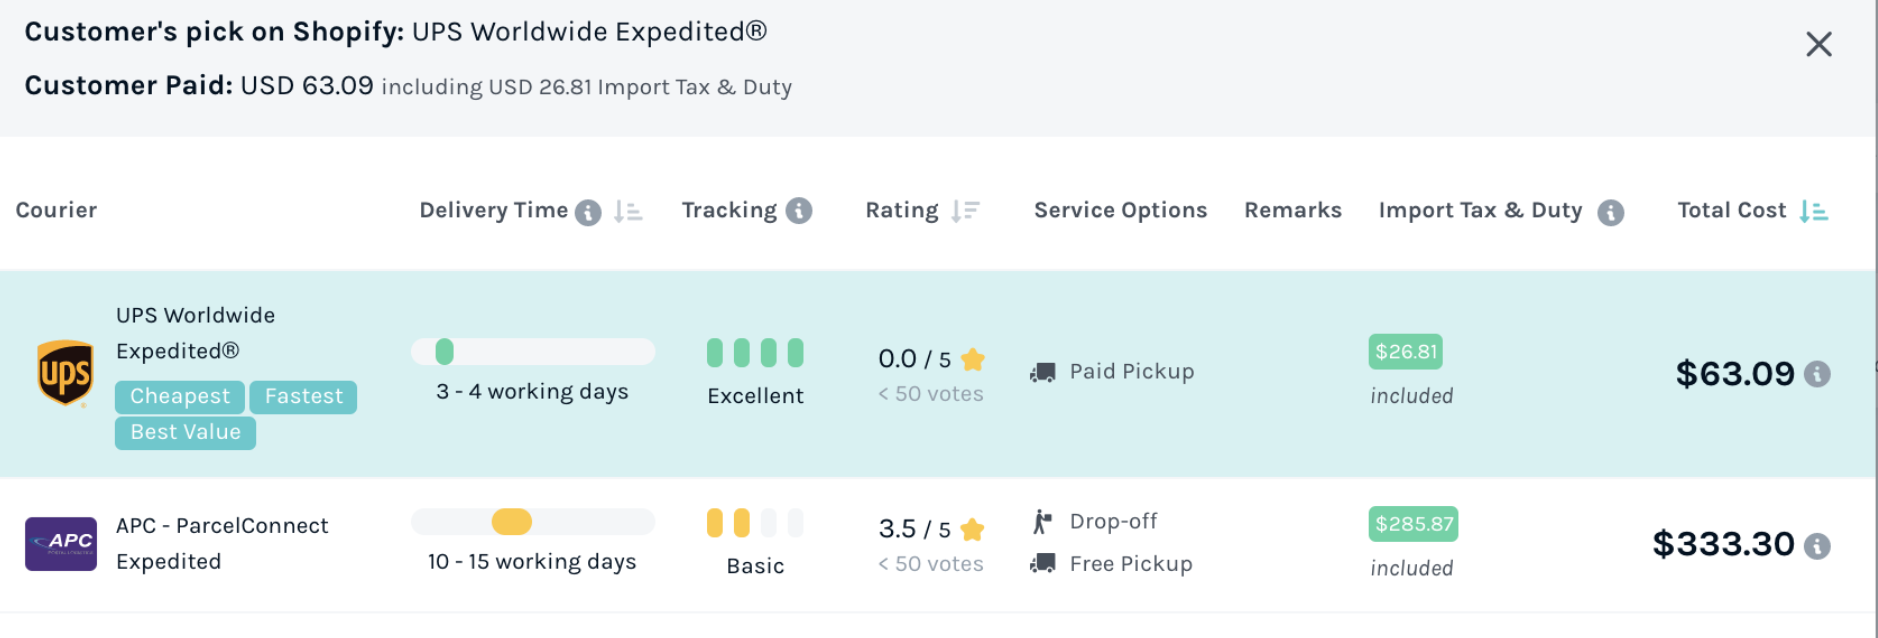The width and height of the screenshot is (1878, 638).
Task: Sort couriers by Total Cost
Action: [x=1813, y=211]
